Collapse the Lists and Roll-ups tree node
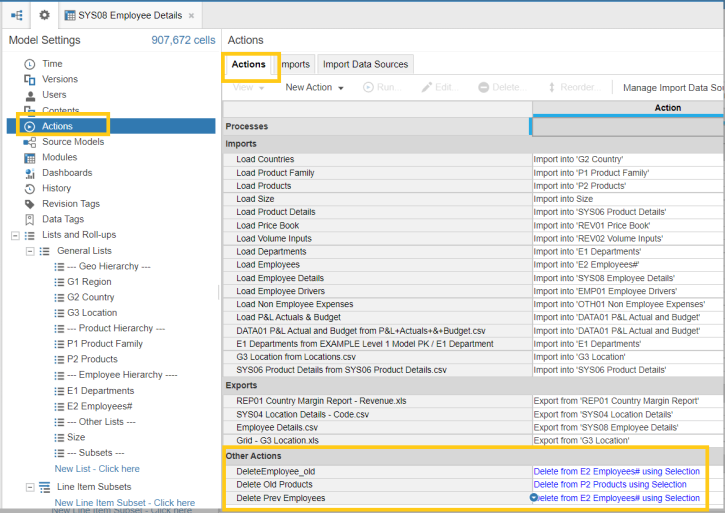 point(15,236)
